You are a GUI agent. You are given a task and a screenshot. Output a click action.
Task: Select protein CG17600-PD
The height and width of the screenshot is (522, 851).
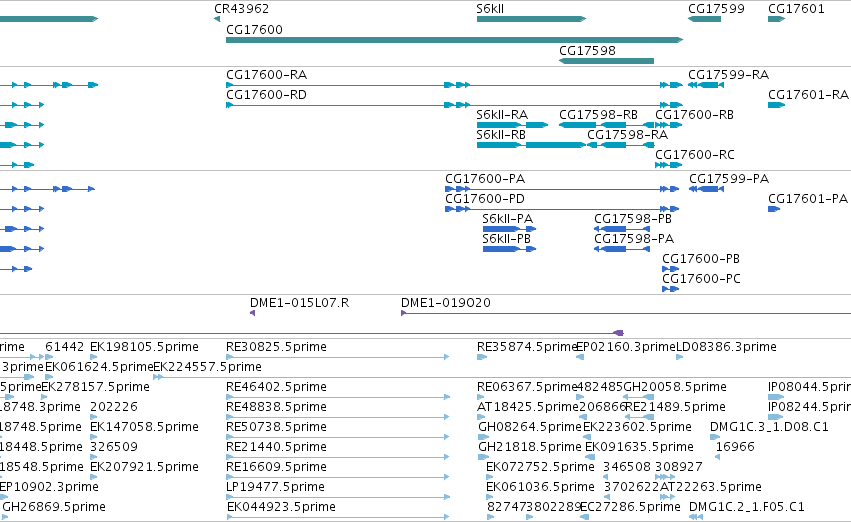[x=562, y=209]
